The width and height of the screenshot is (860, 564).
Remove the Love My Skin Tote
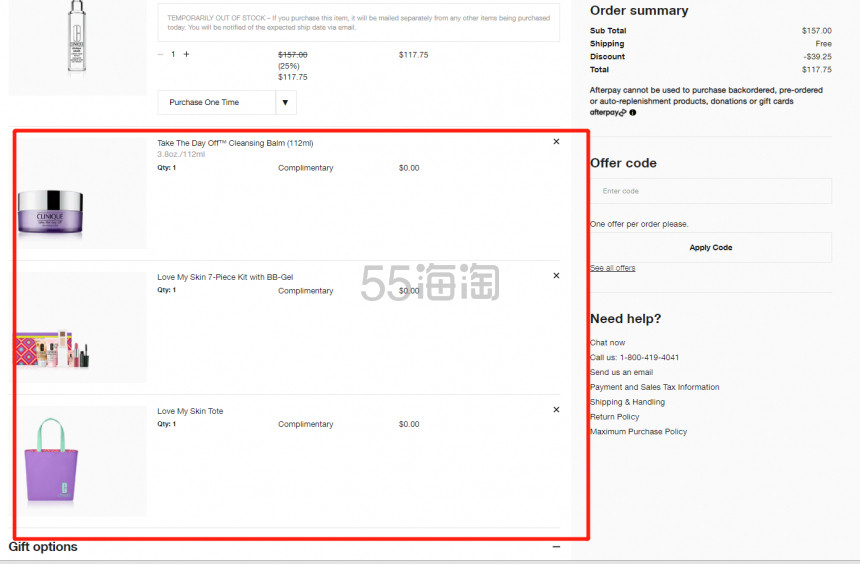point(556,410)
